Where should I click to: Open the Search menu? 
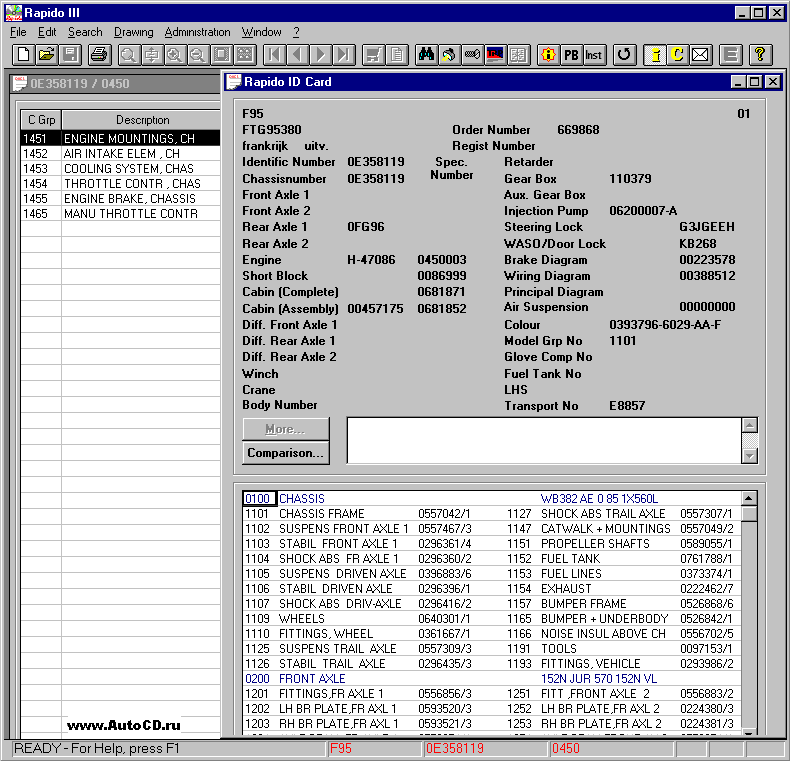pos(85,32)
